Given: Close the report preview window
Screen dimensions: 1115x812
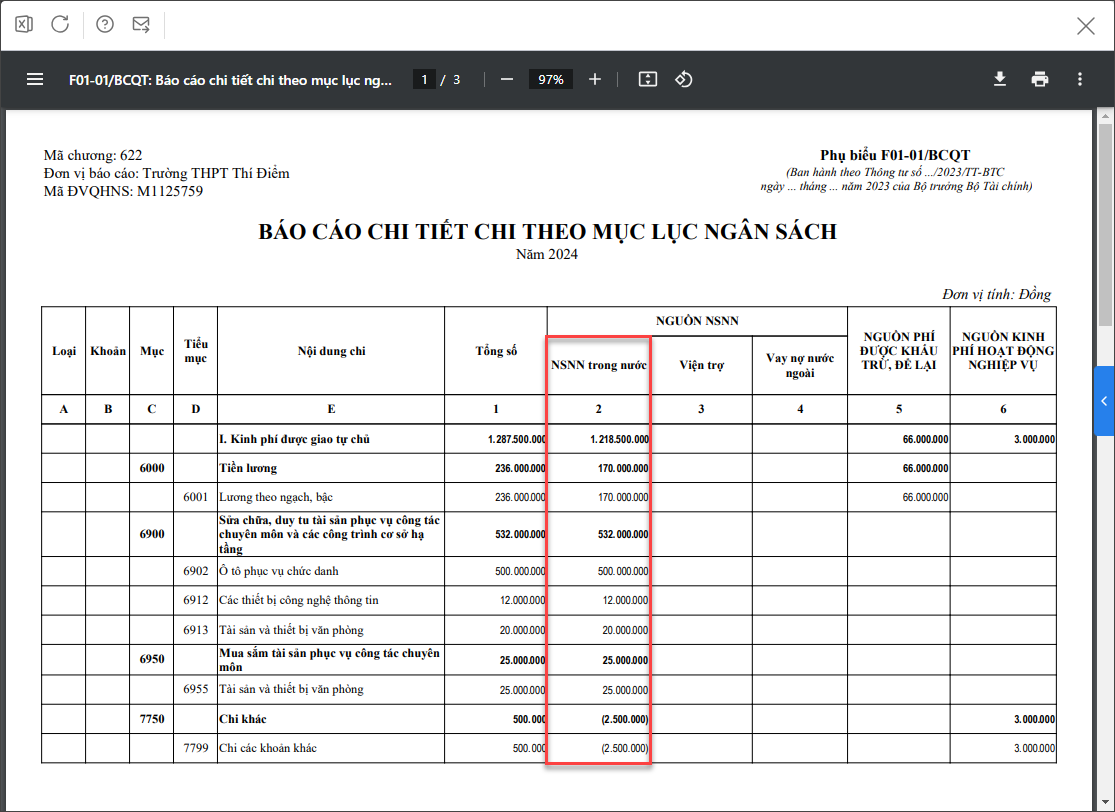Looking at the screenshot, I should point(1086,26).
